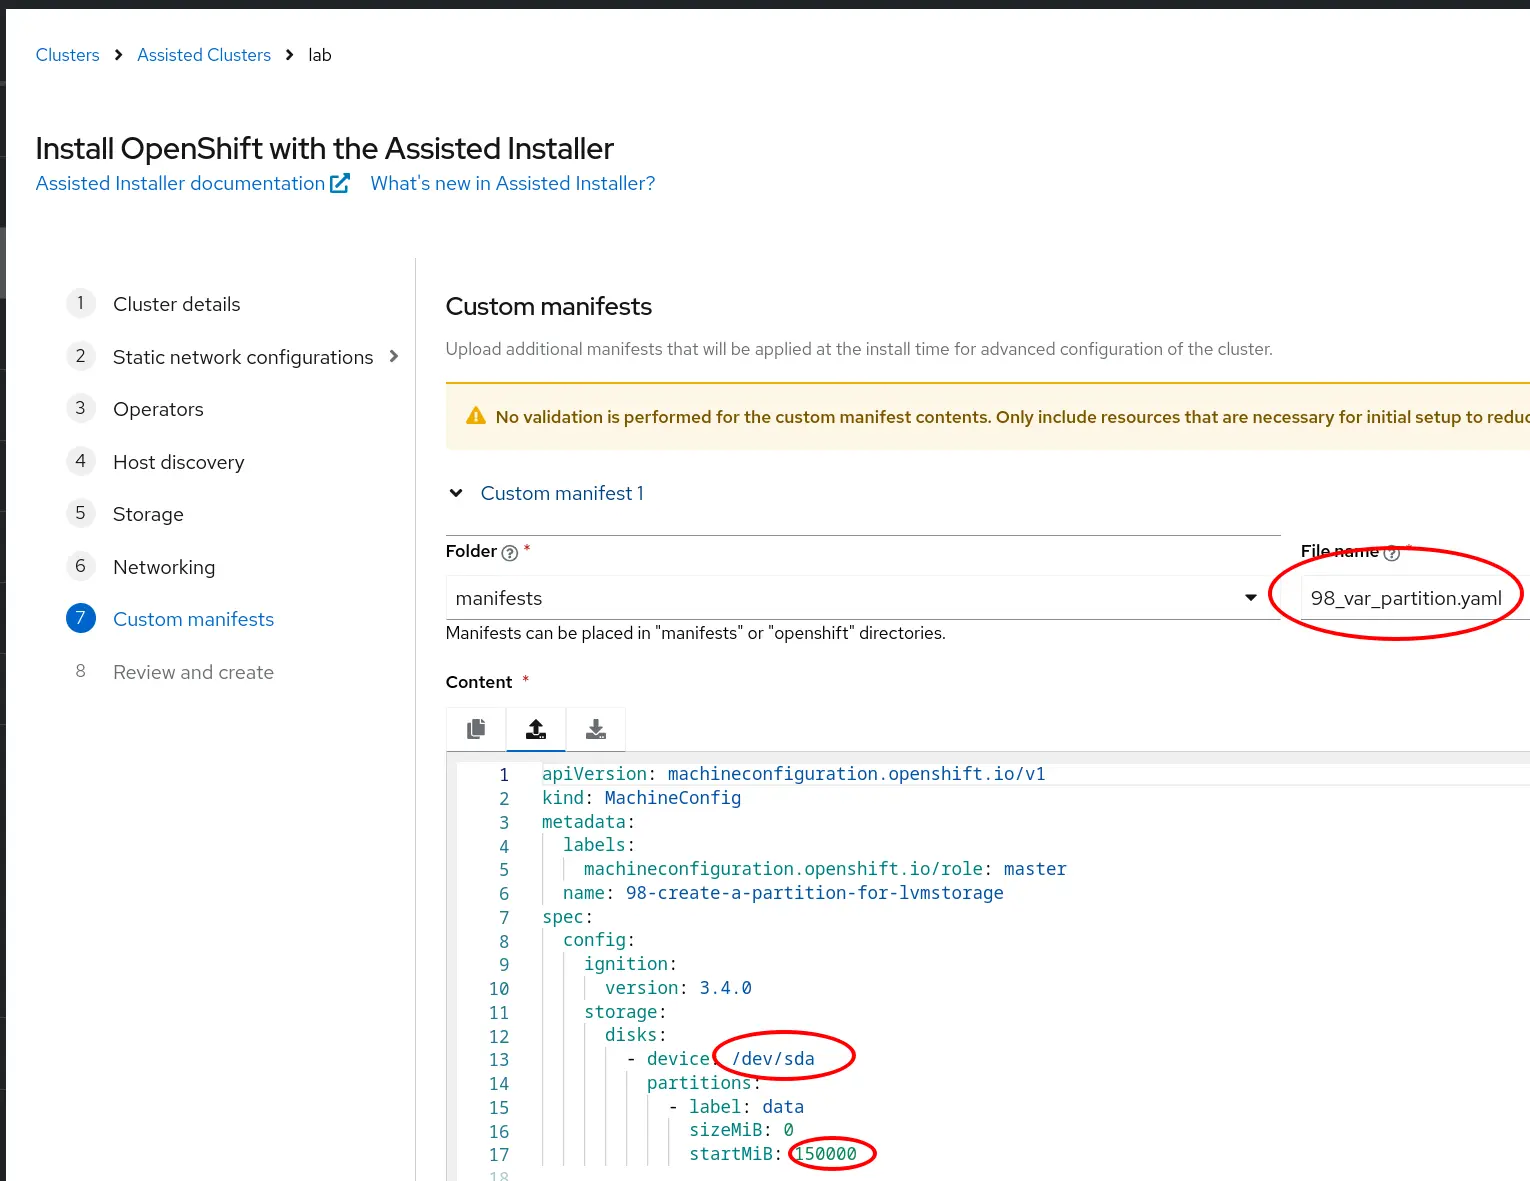
Task: Go to Static network configurations step
Action: (x=243, y=357)
